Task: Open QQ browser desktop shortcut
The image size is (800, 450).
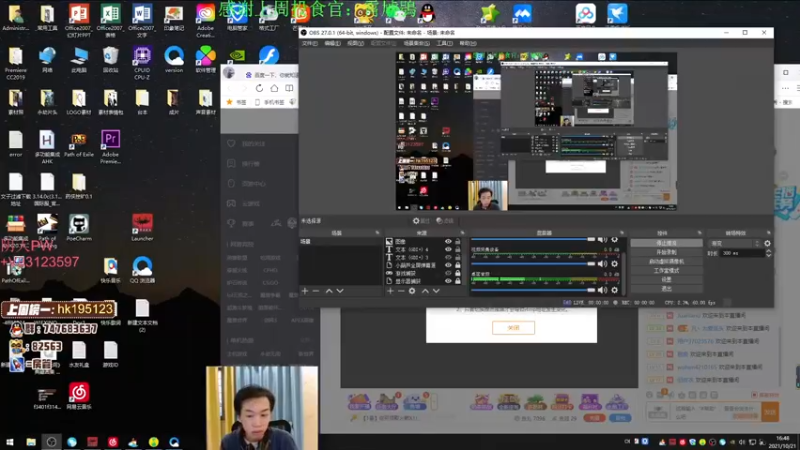Action: [x=142, y=270]
